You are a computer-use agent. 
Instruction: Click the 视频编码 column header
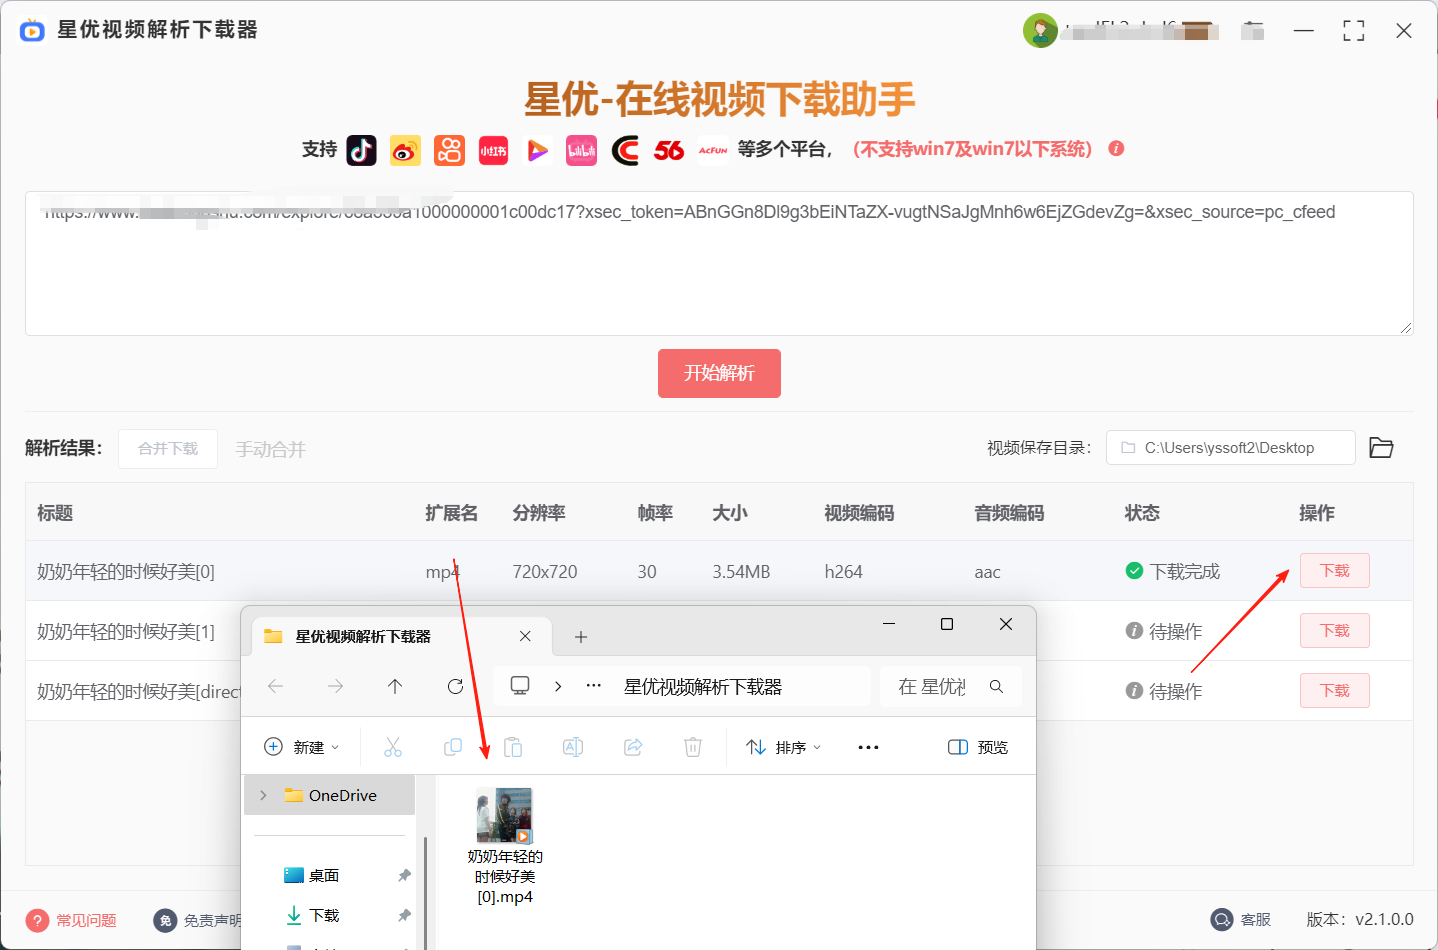859,513
